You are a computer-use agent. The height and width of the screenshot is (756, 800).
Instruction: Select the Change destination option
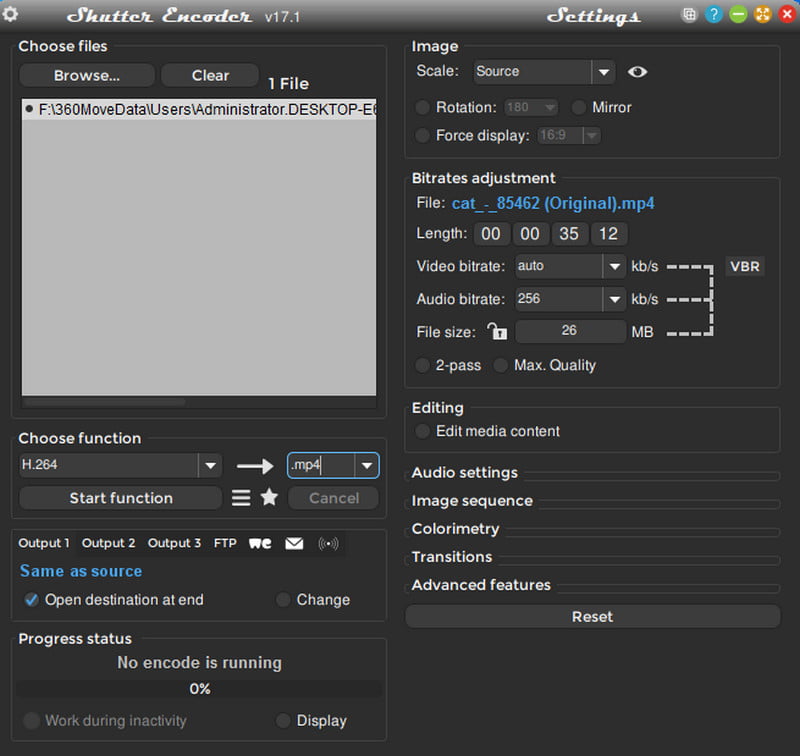[x=283, y=600]
